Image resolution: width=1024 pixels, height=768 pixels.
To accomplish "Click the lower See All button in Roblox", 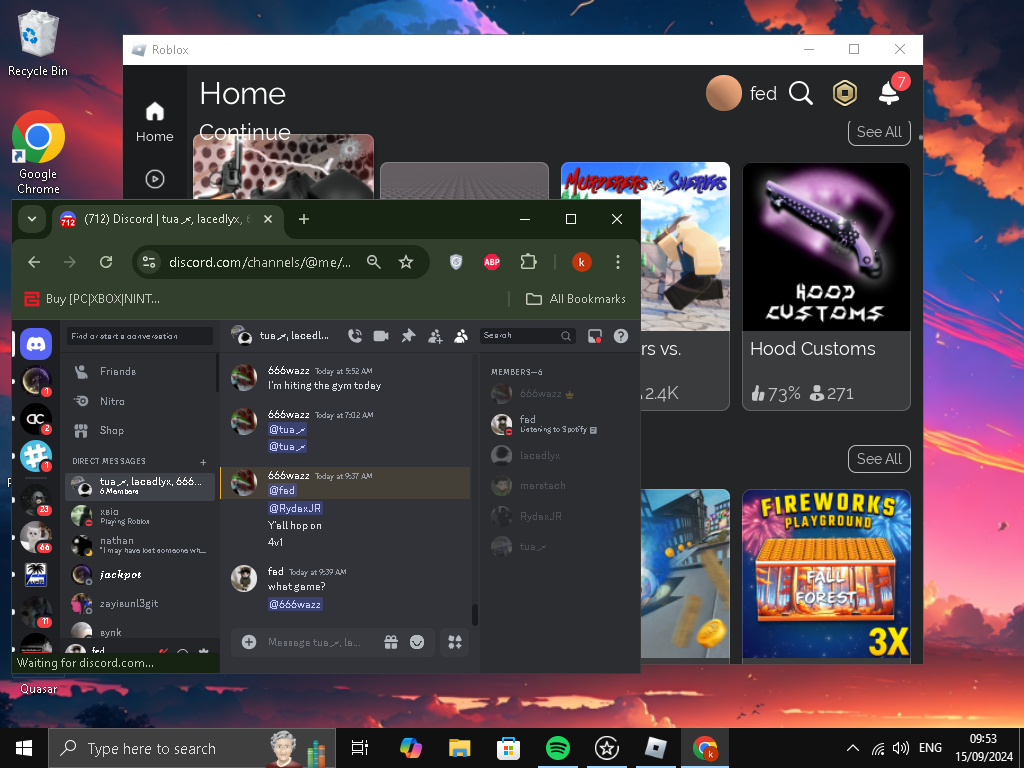I will pyautogui.click(x=879, y=459).
